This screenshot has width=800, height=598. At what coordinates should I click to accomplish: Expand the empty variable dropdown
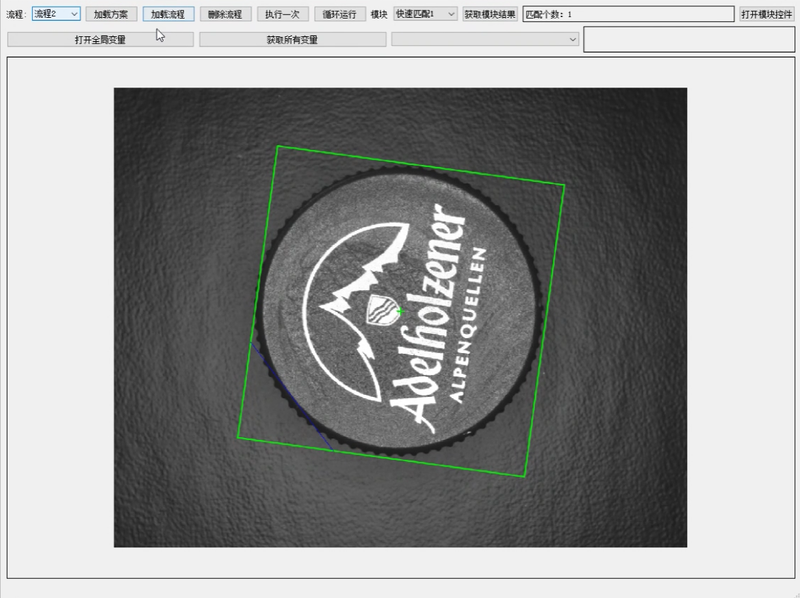pos(485,39)
